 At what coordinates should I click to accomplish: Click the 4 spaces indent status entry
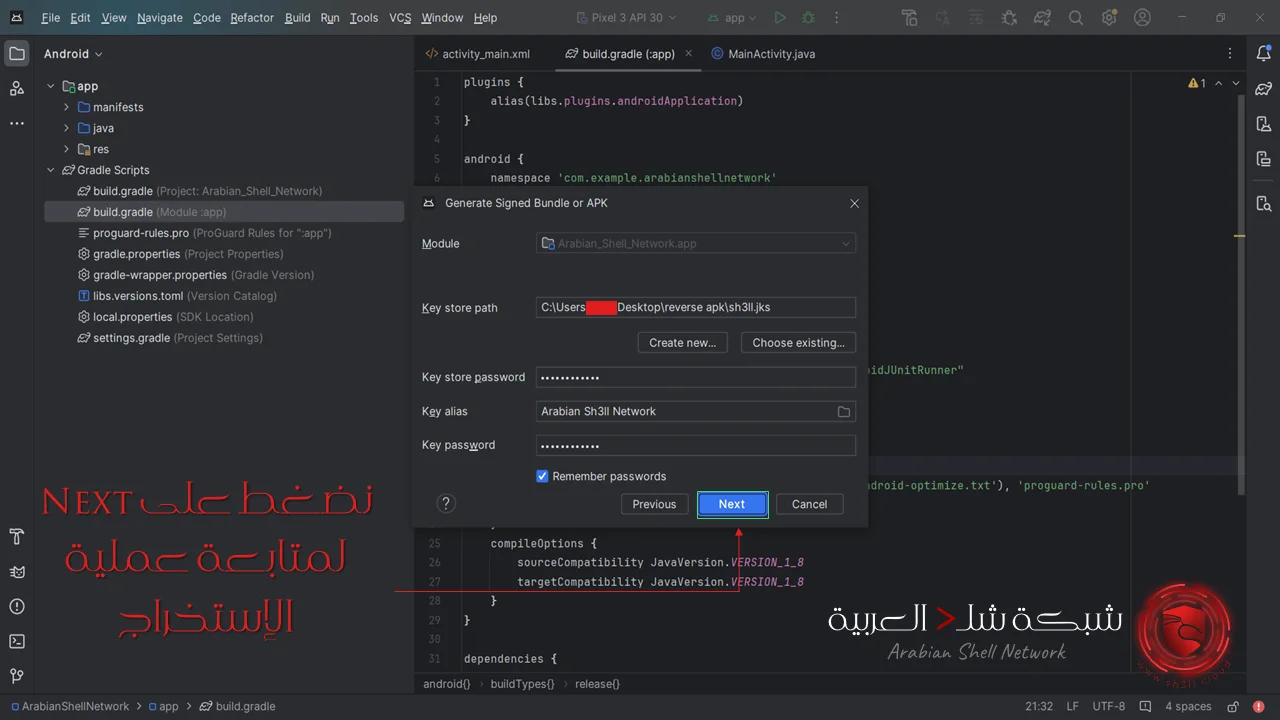pos(1188,706)
